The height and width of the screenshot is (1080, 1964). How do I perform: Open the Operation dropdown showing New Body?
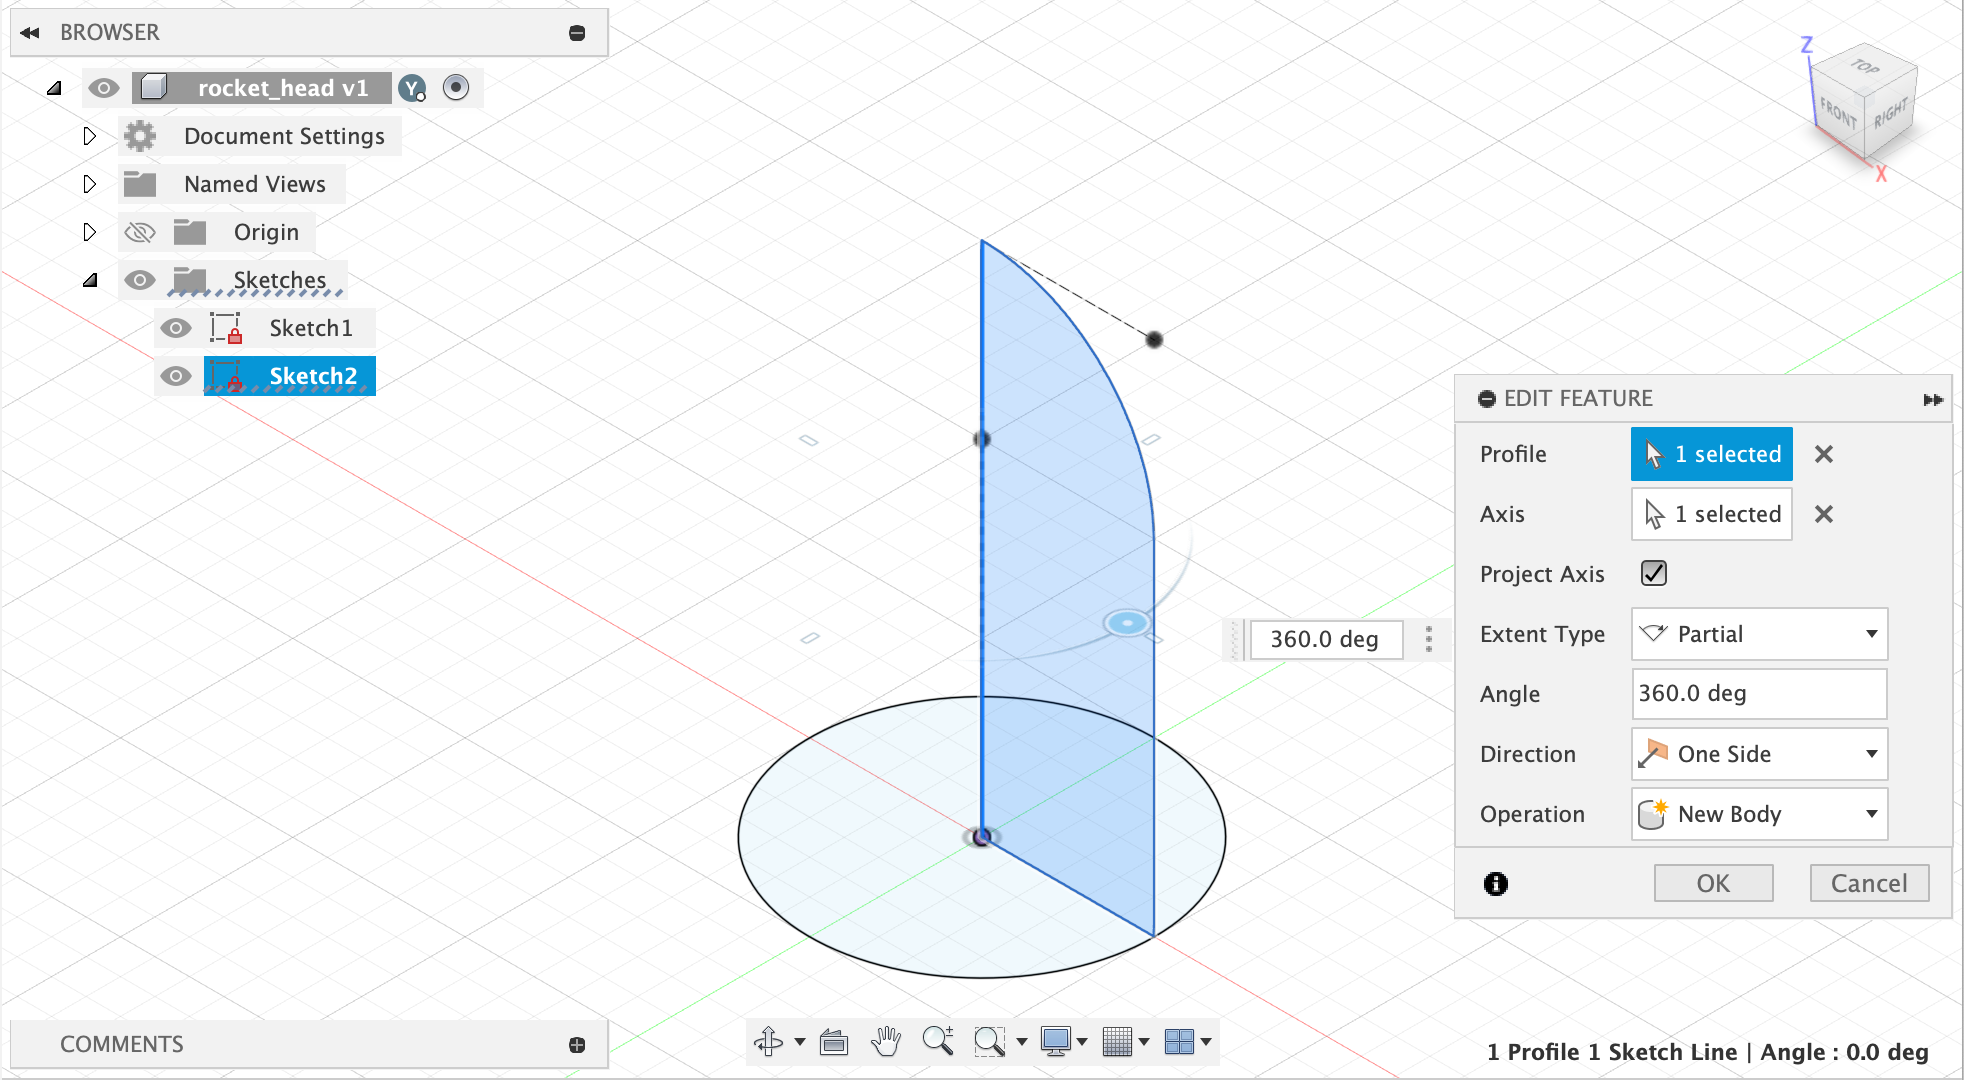coord(1758,814)
